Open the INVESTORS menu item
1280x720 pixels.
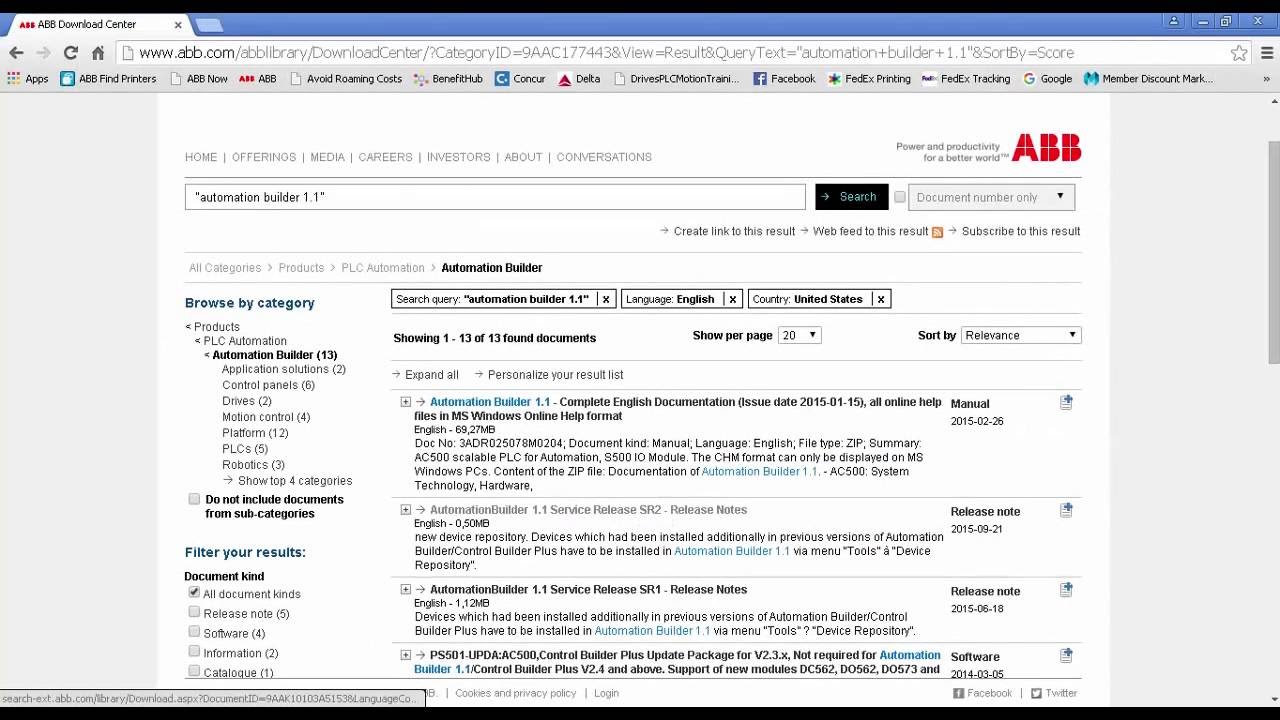point(459,157)
